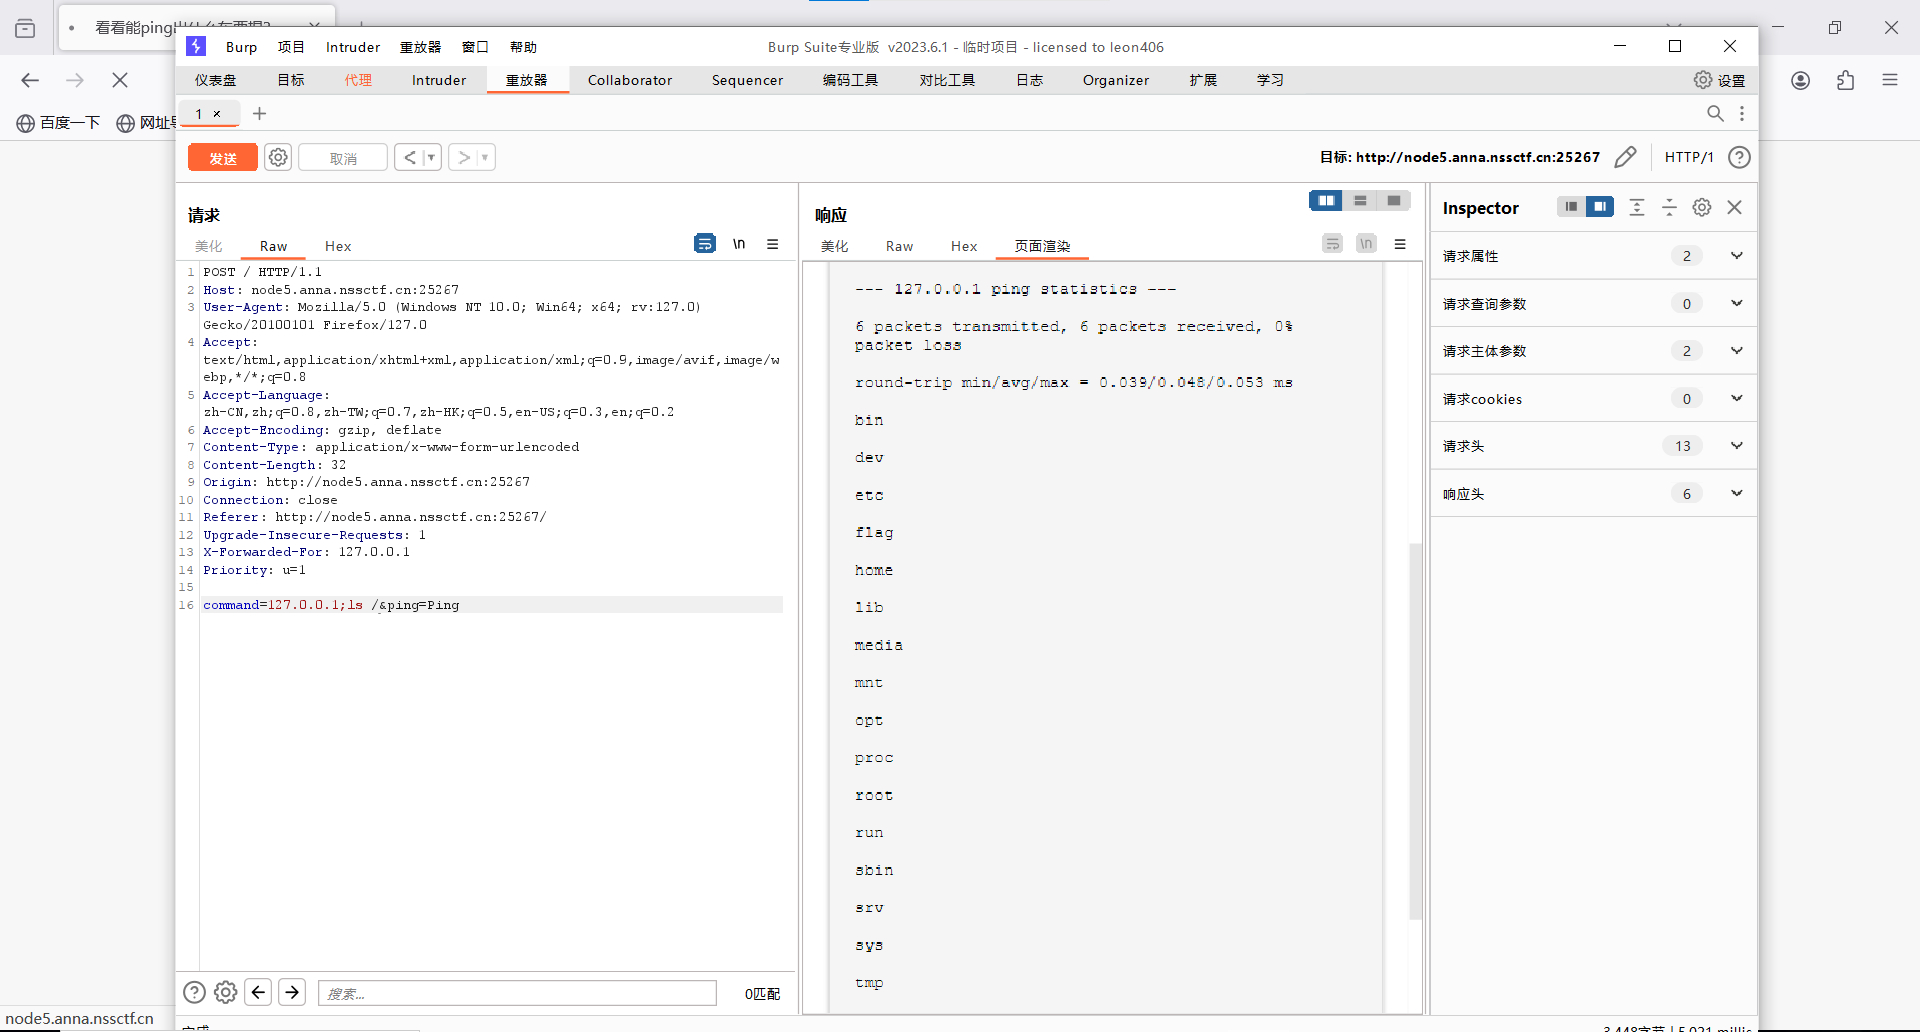Click the 发送 send button
1920x1032 pixels.
[x=223, y=158]
